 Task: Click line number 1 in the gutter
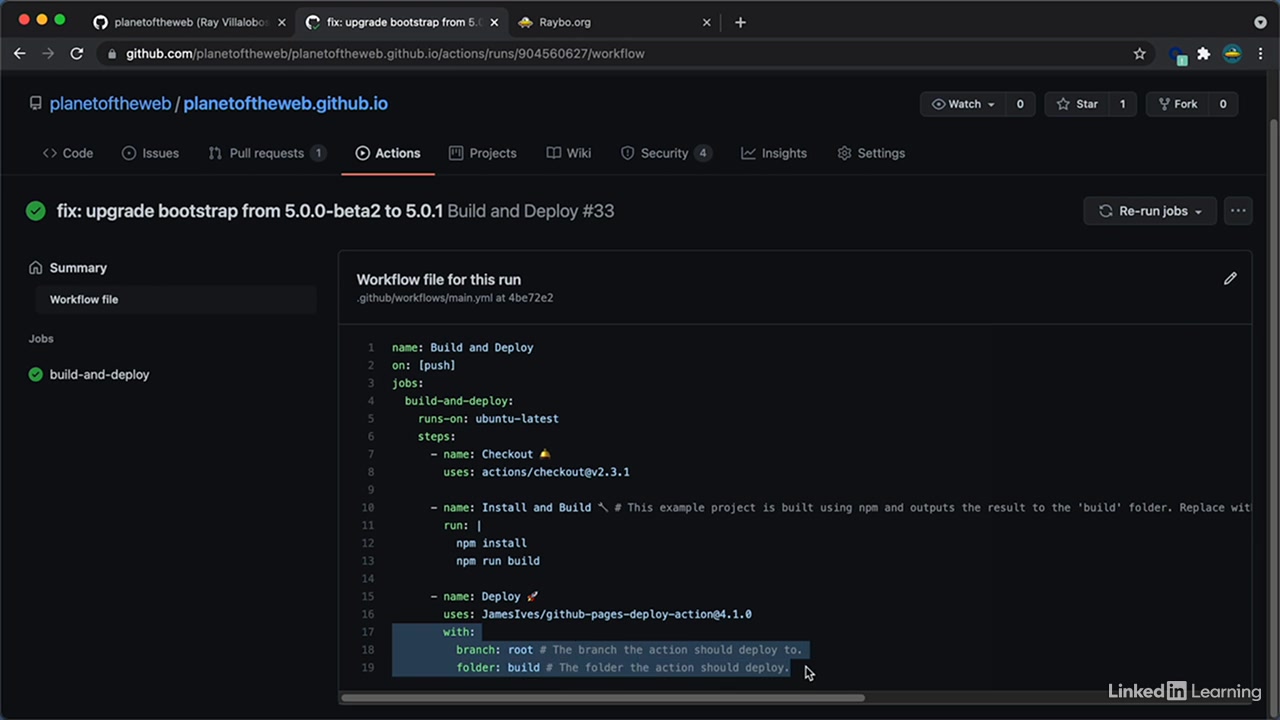[x=371, y=348]
